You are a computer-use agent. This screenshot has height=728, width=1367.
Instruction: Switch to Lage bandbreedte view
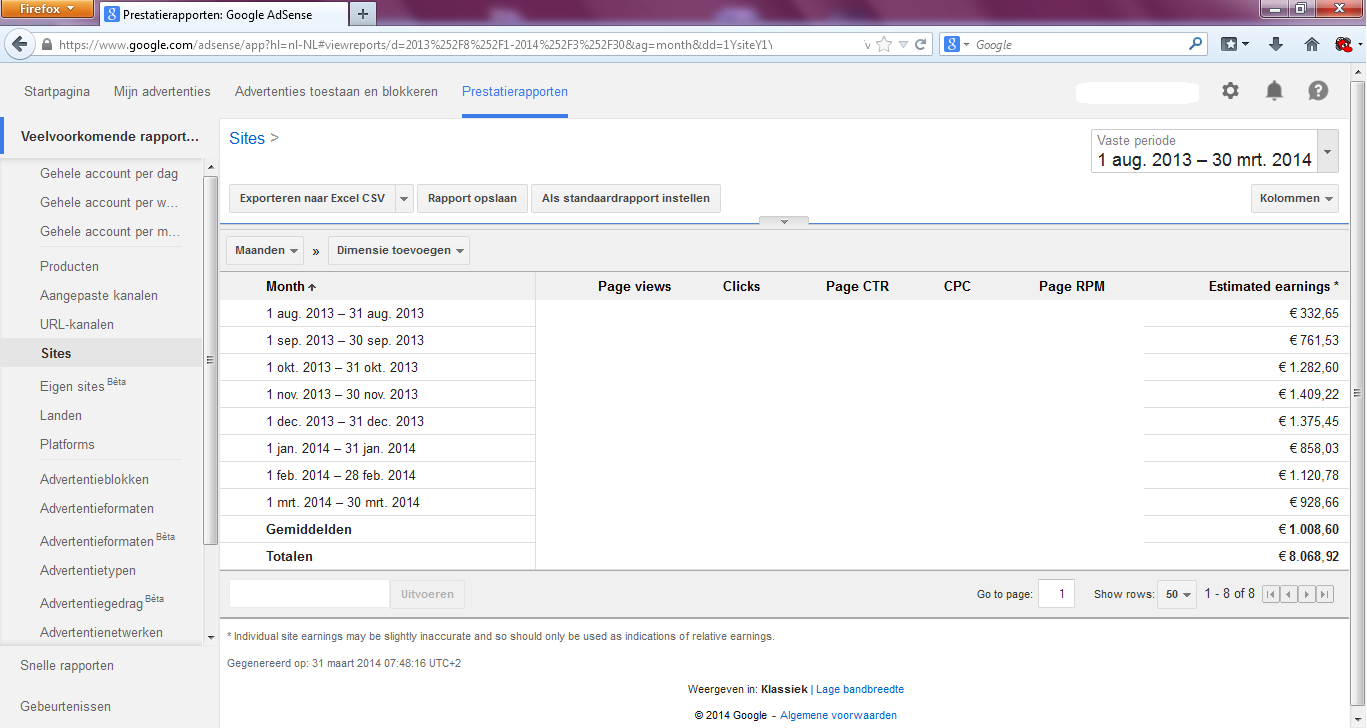(x=860, y=689)
